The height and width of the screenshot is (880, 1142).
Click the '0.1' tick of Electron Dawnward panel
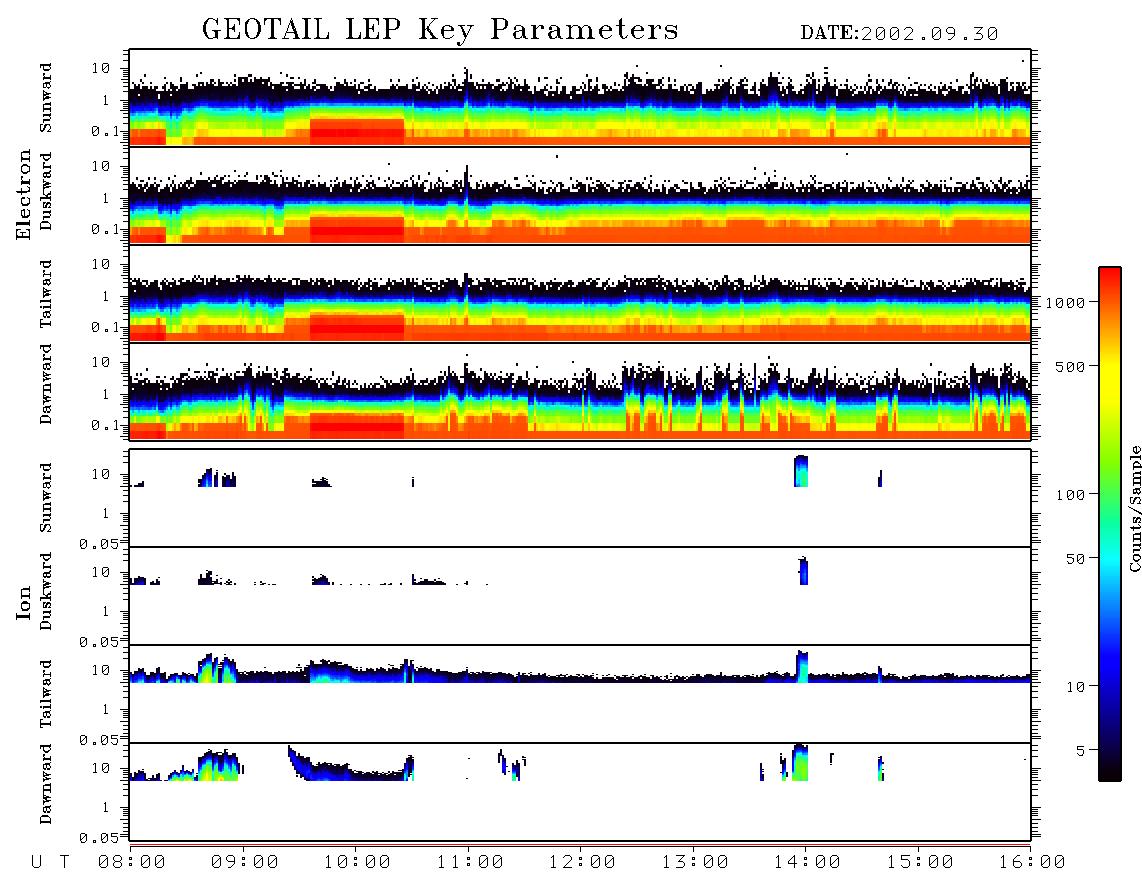point(108,425)
